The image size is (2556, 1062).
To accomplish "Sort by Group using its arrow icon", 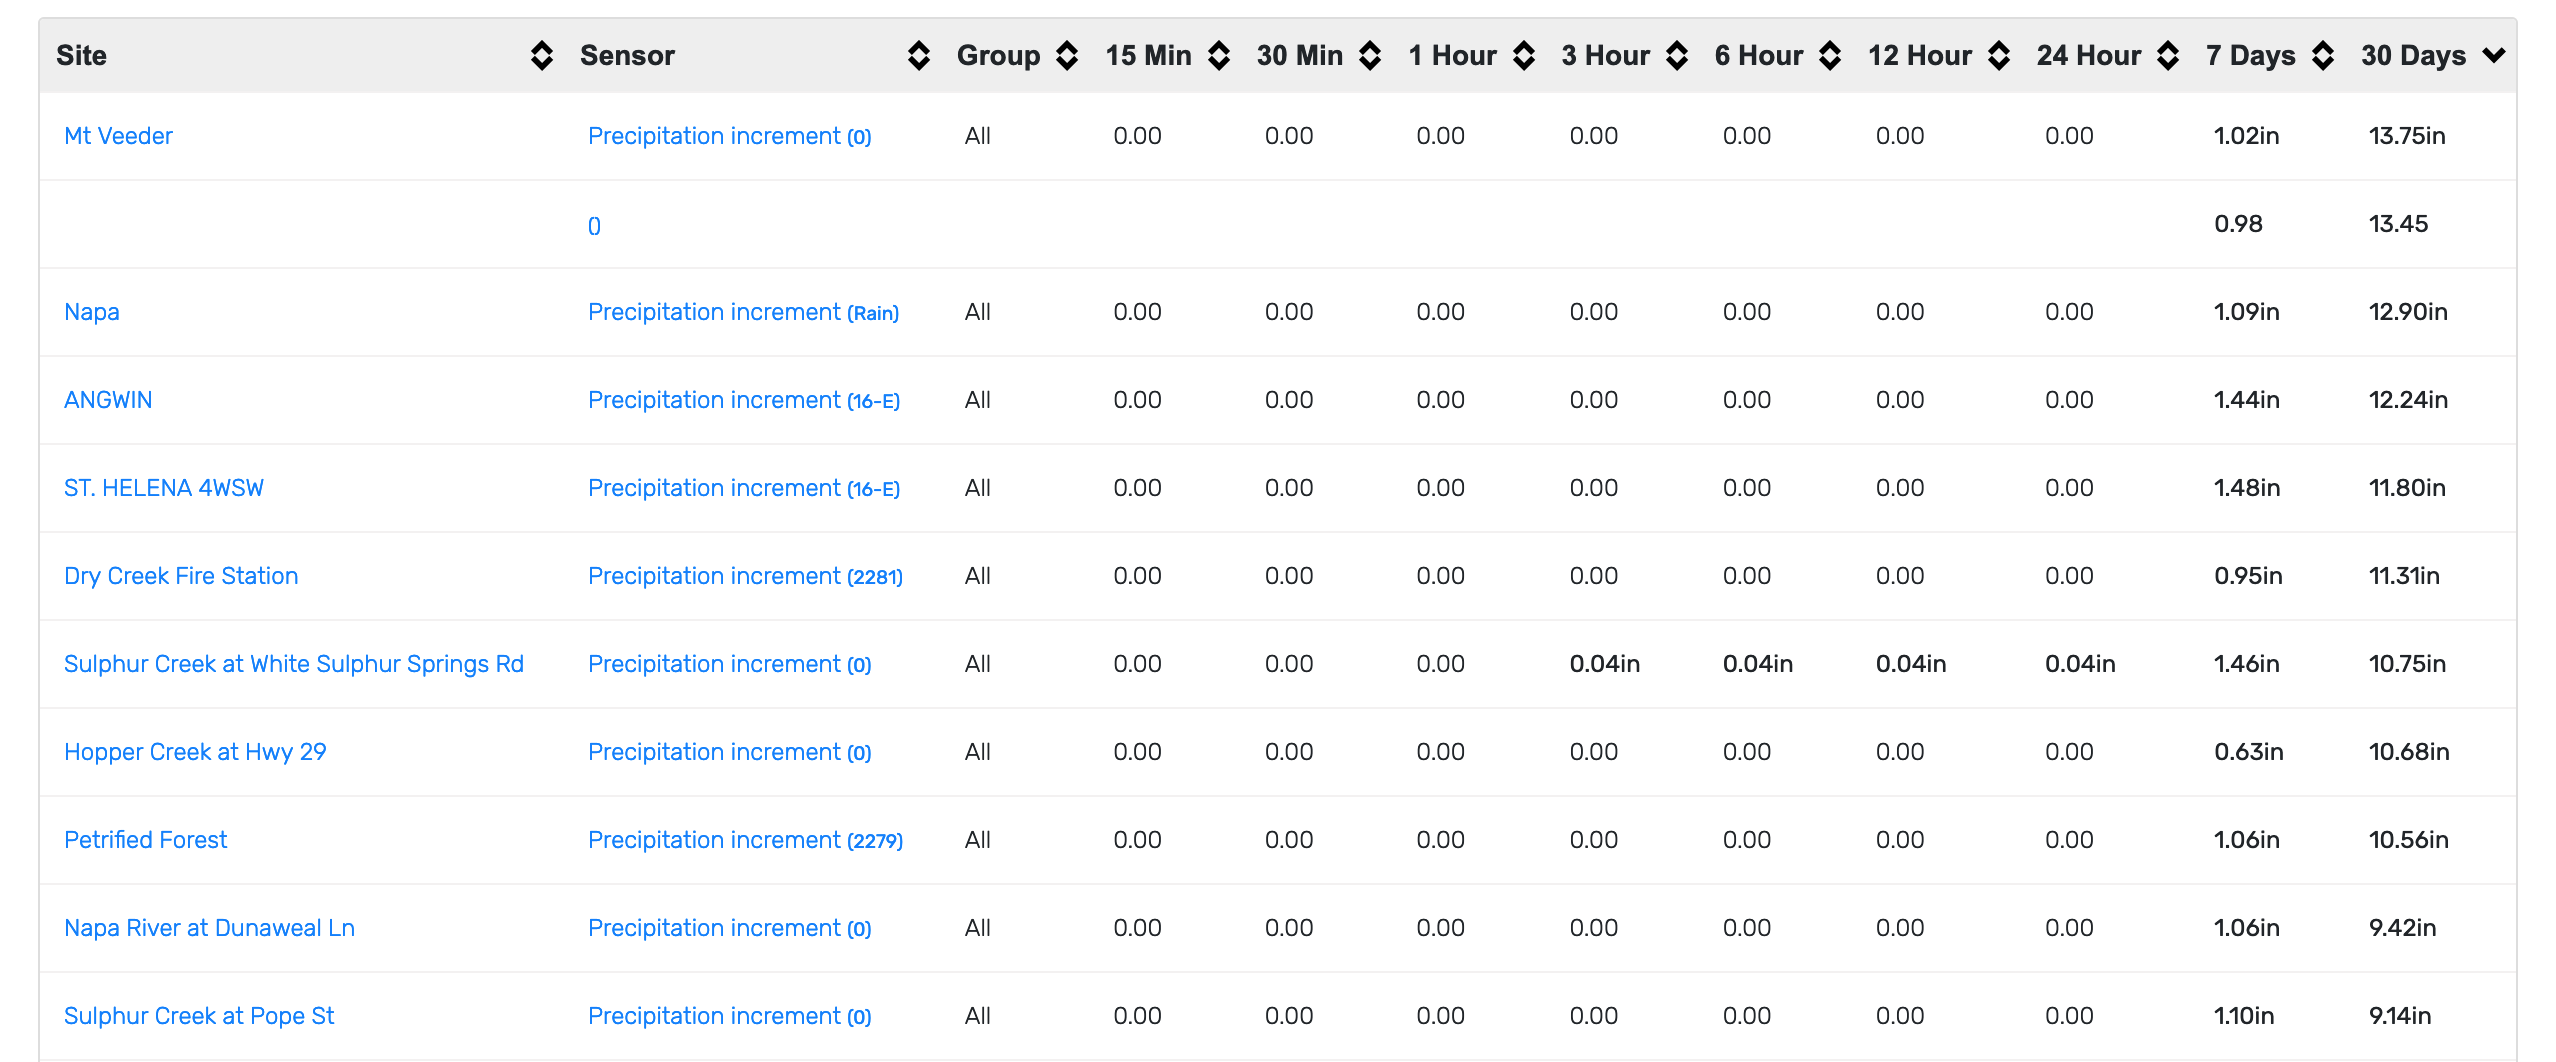I will pyautogui.click(x=1067, y=56).
